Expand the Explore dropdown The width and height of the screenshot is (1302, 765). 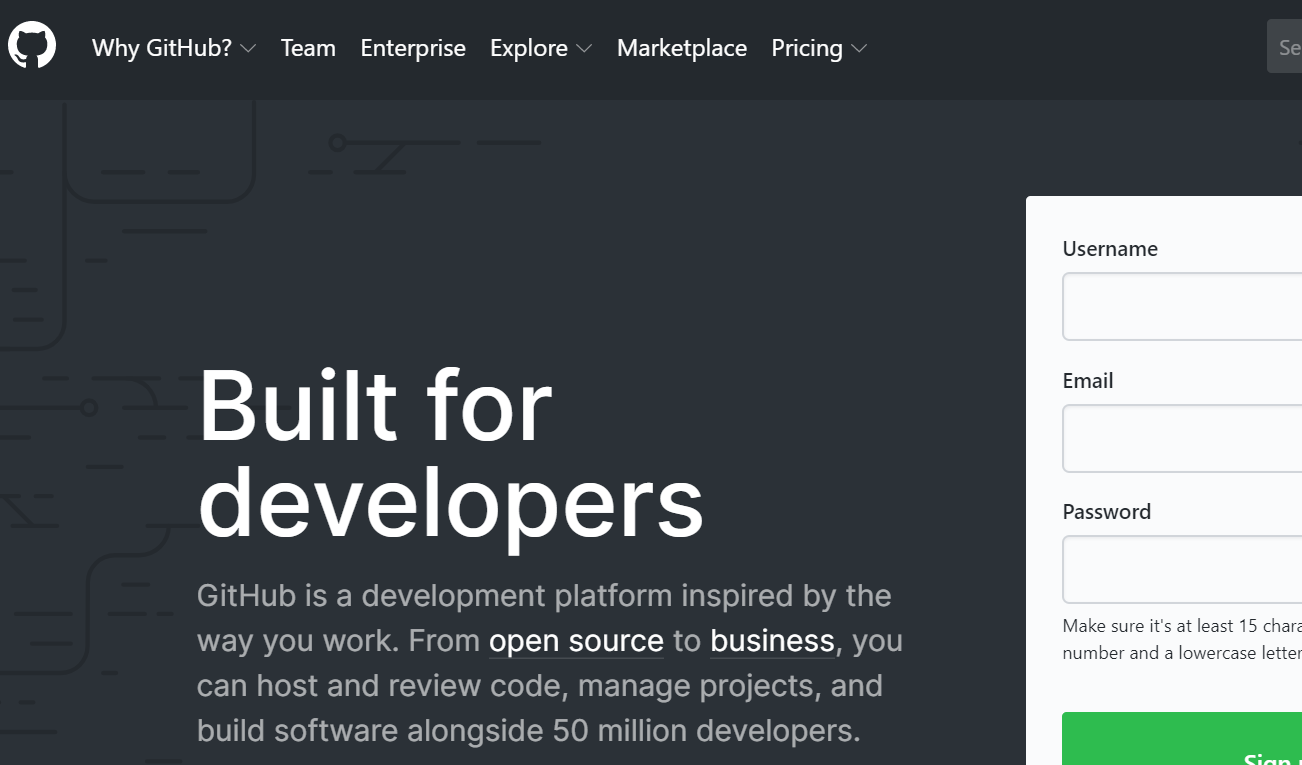[x=541, y=48]
